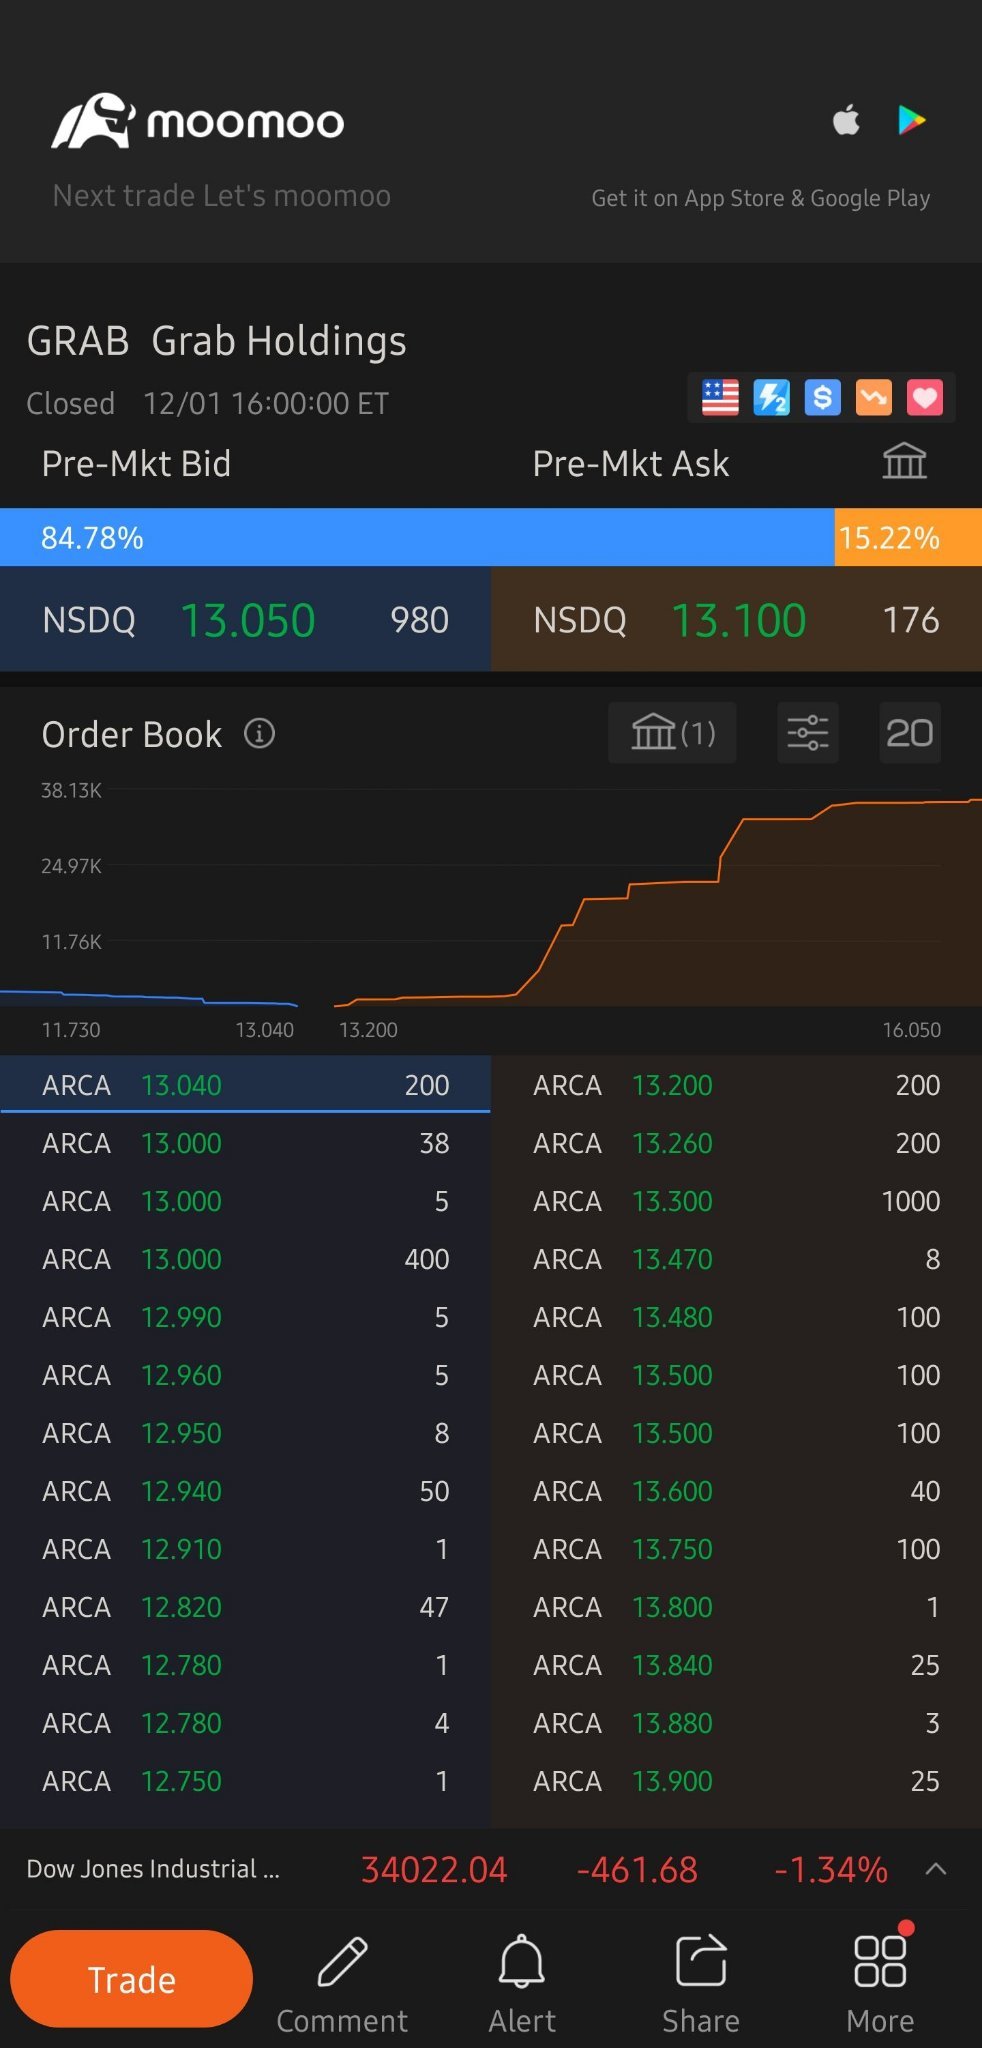Screen dimensions: 982x2048
Task: Select ARCA ask row at 13.260
Action: [736, 1143]
